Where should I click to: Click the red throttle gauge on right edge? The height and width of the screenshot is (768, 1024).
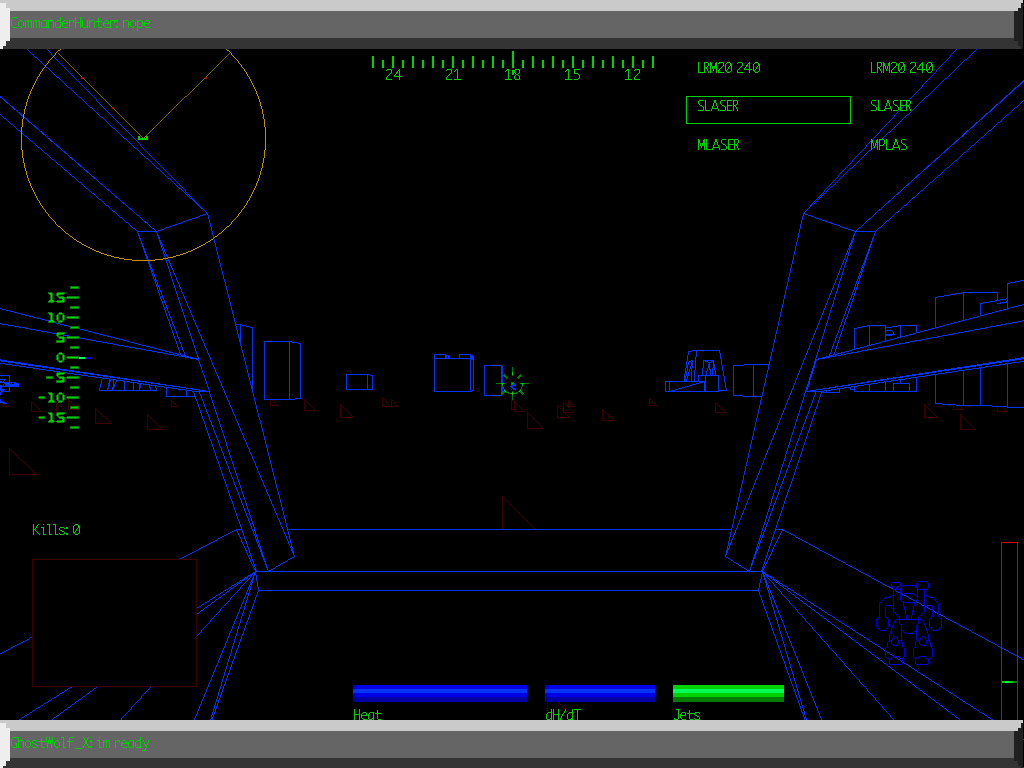[x=1009, y=630]
